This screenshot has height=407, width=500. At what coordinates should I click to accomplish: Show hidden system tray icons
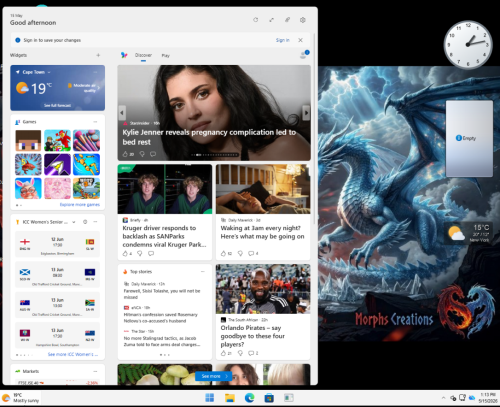443,398
